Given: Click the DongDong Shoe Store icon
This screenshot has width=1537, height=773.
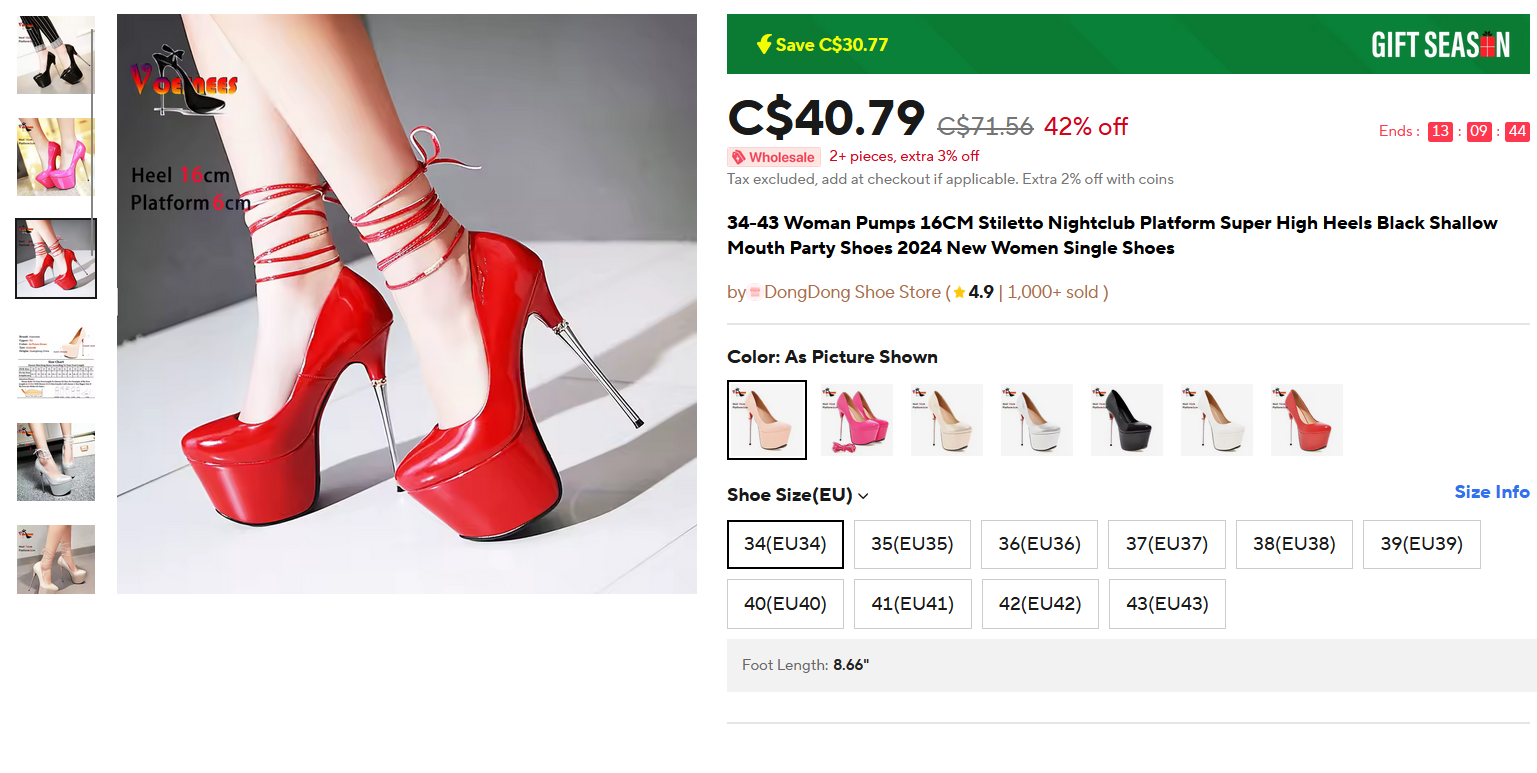Looking at the screenshot, I should [755, 292].
